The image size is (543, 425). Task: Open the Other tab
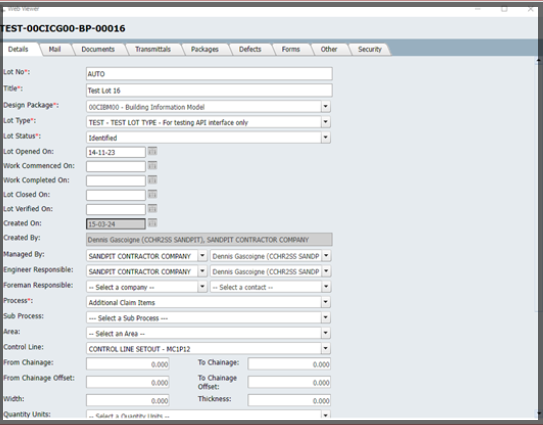329,49
